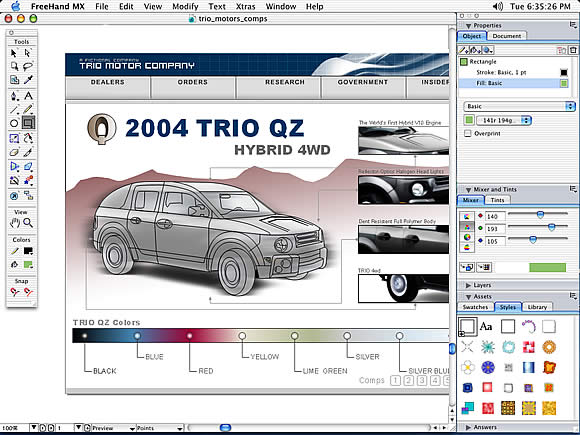
Task: Select the Ellipse tool
Action: pos(14,123)
